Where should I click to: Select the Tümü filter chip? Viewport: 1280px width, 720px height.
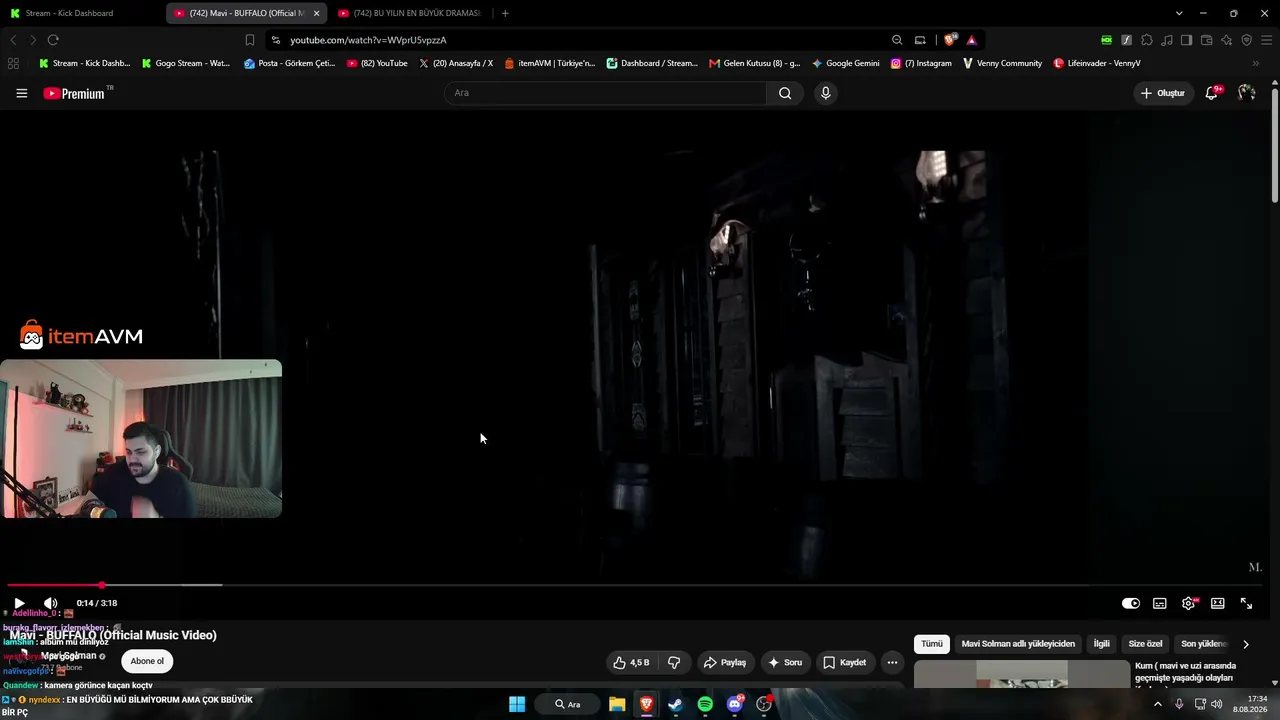(x=931, y=644)
